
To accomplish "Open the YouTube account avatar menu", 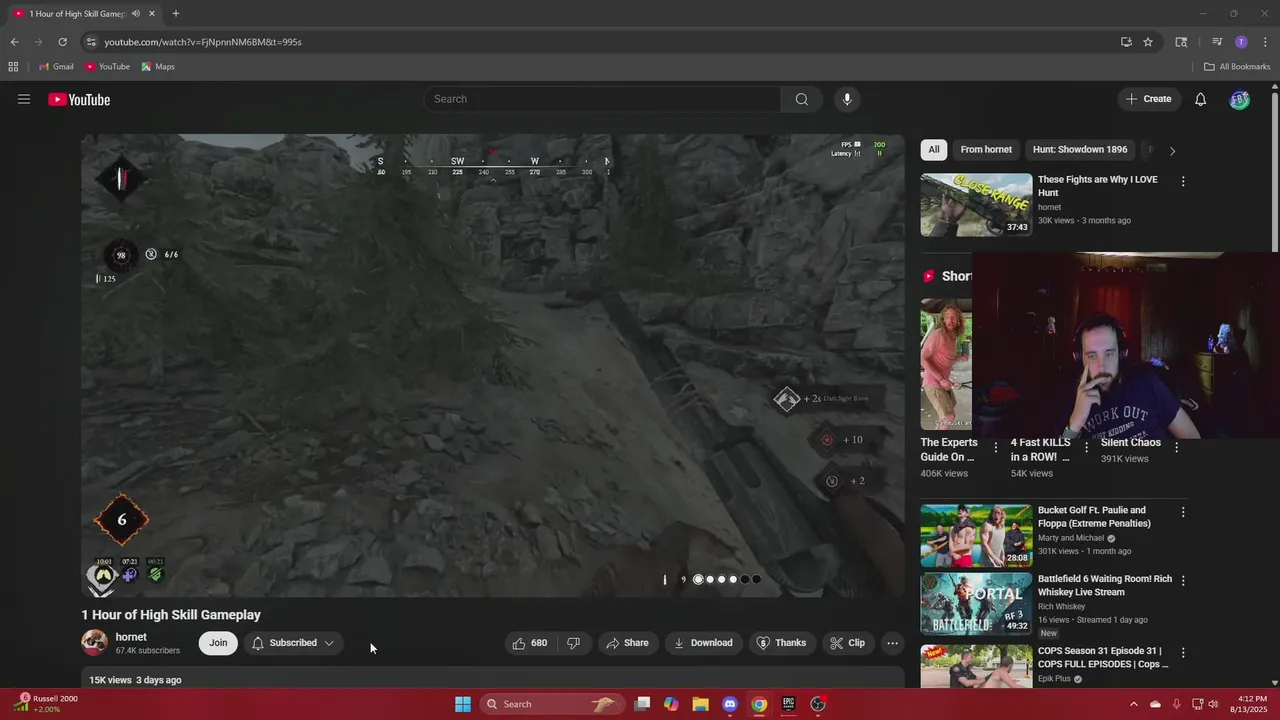I will click(1240, 99).
